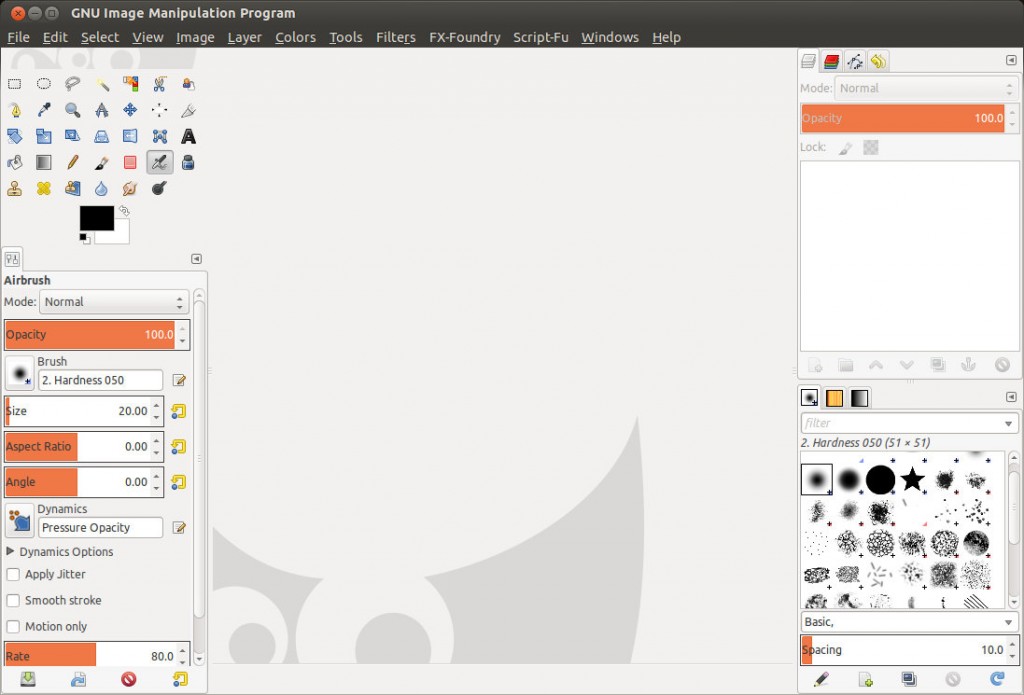
Task: Select the Smudge tool
Action: click(131, 188)
